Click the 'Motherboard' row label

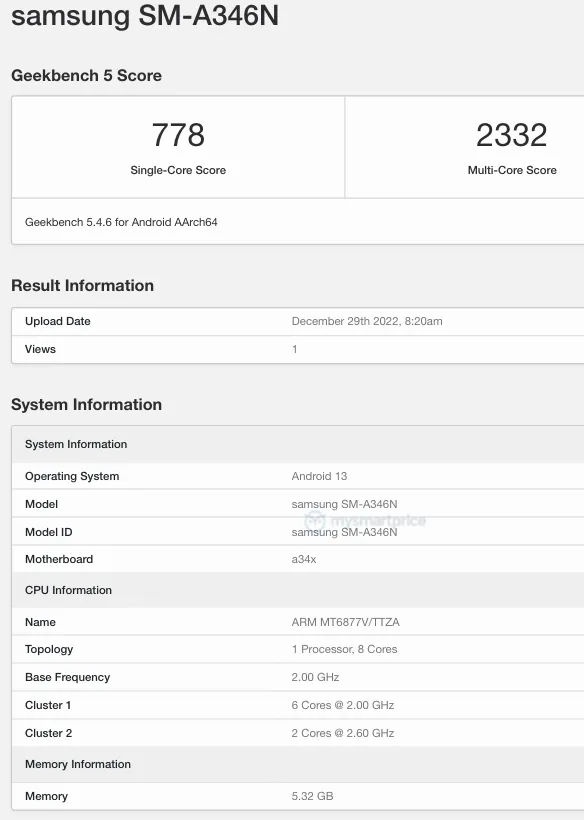pyautogui.click(x=59, y=559)
